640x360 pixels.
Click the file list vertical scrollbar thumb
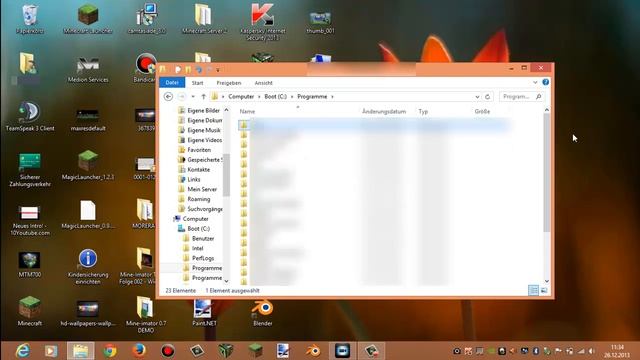point(547,173)
